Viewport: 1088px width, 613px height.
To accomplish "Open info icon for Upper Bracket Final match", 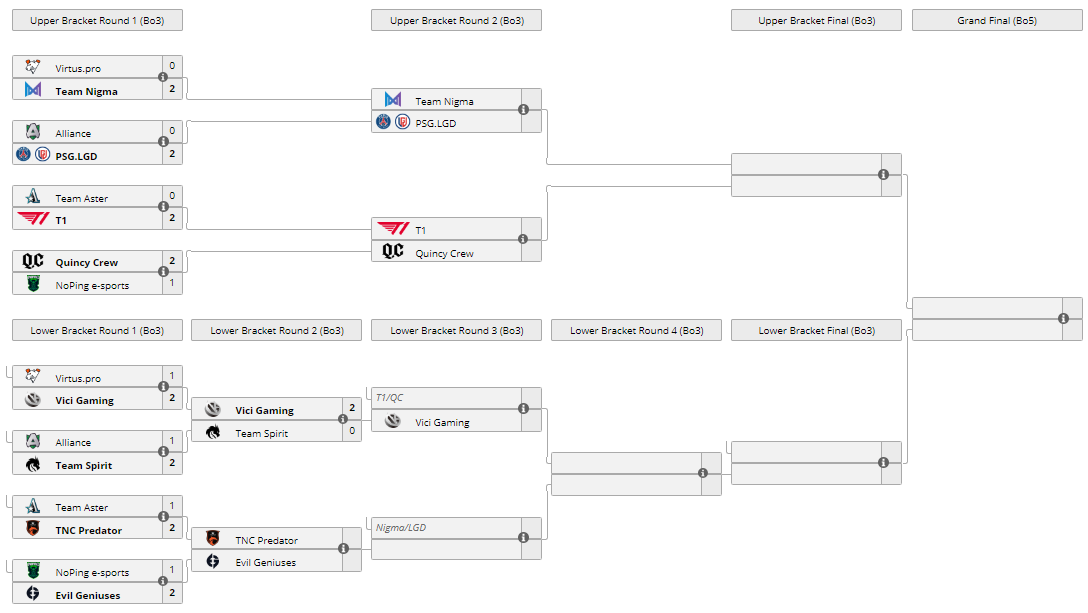I will (x=883, y=175).
